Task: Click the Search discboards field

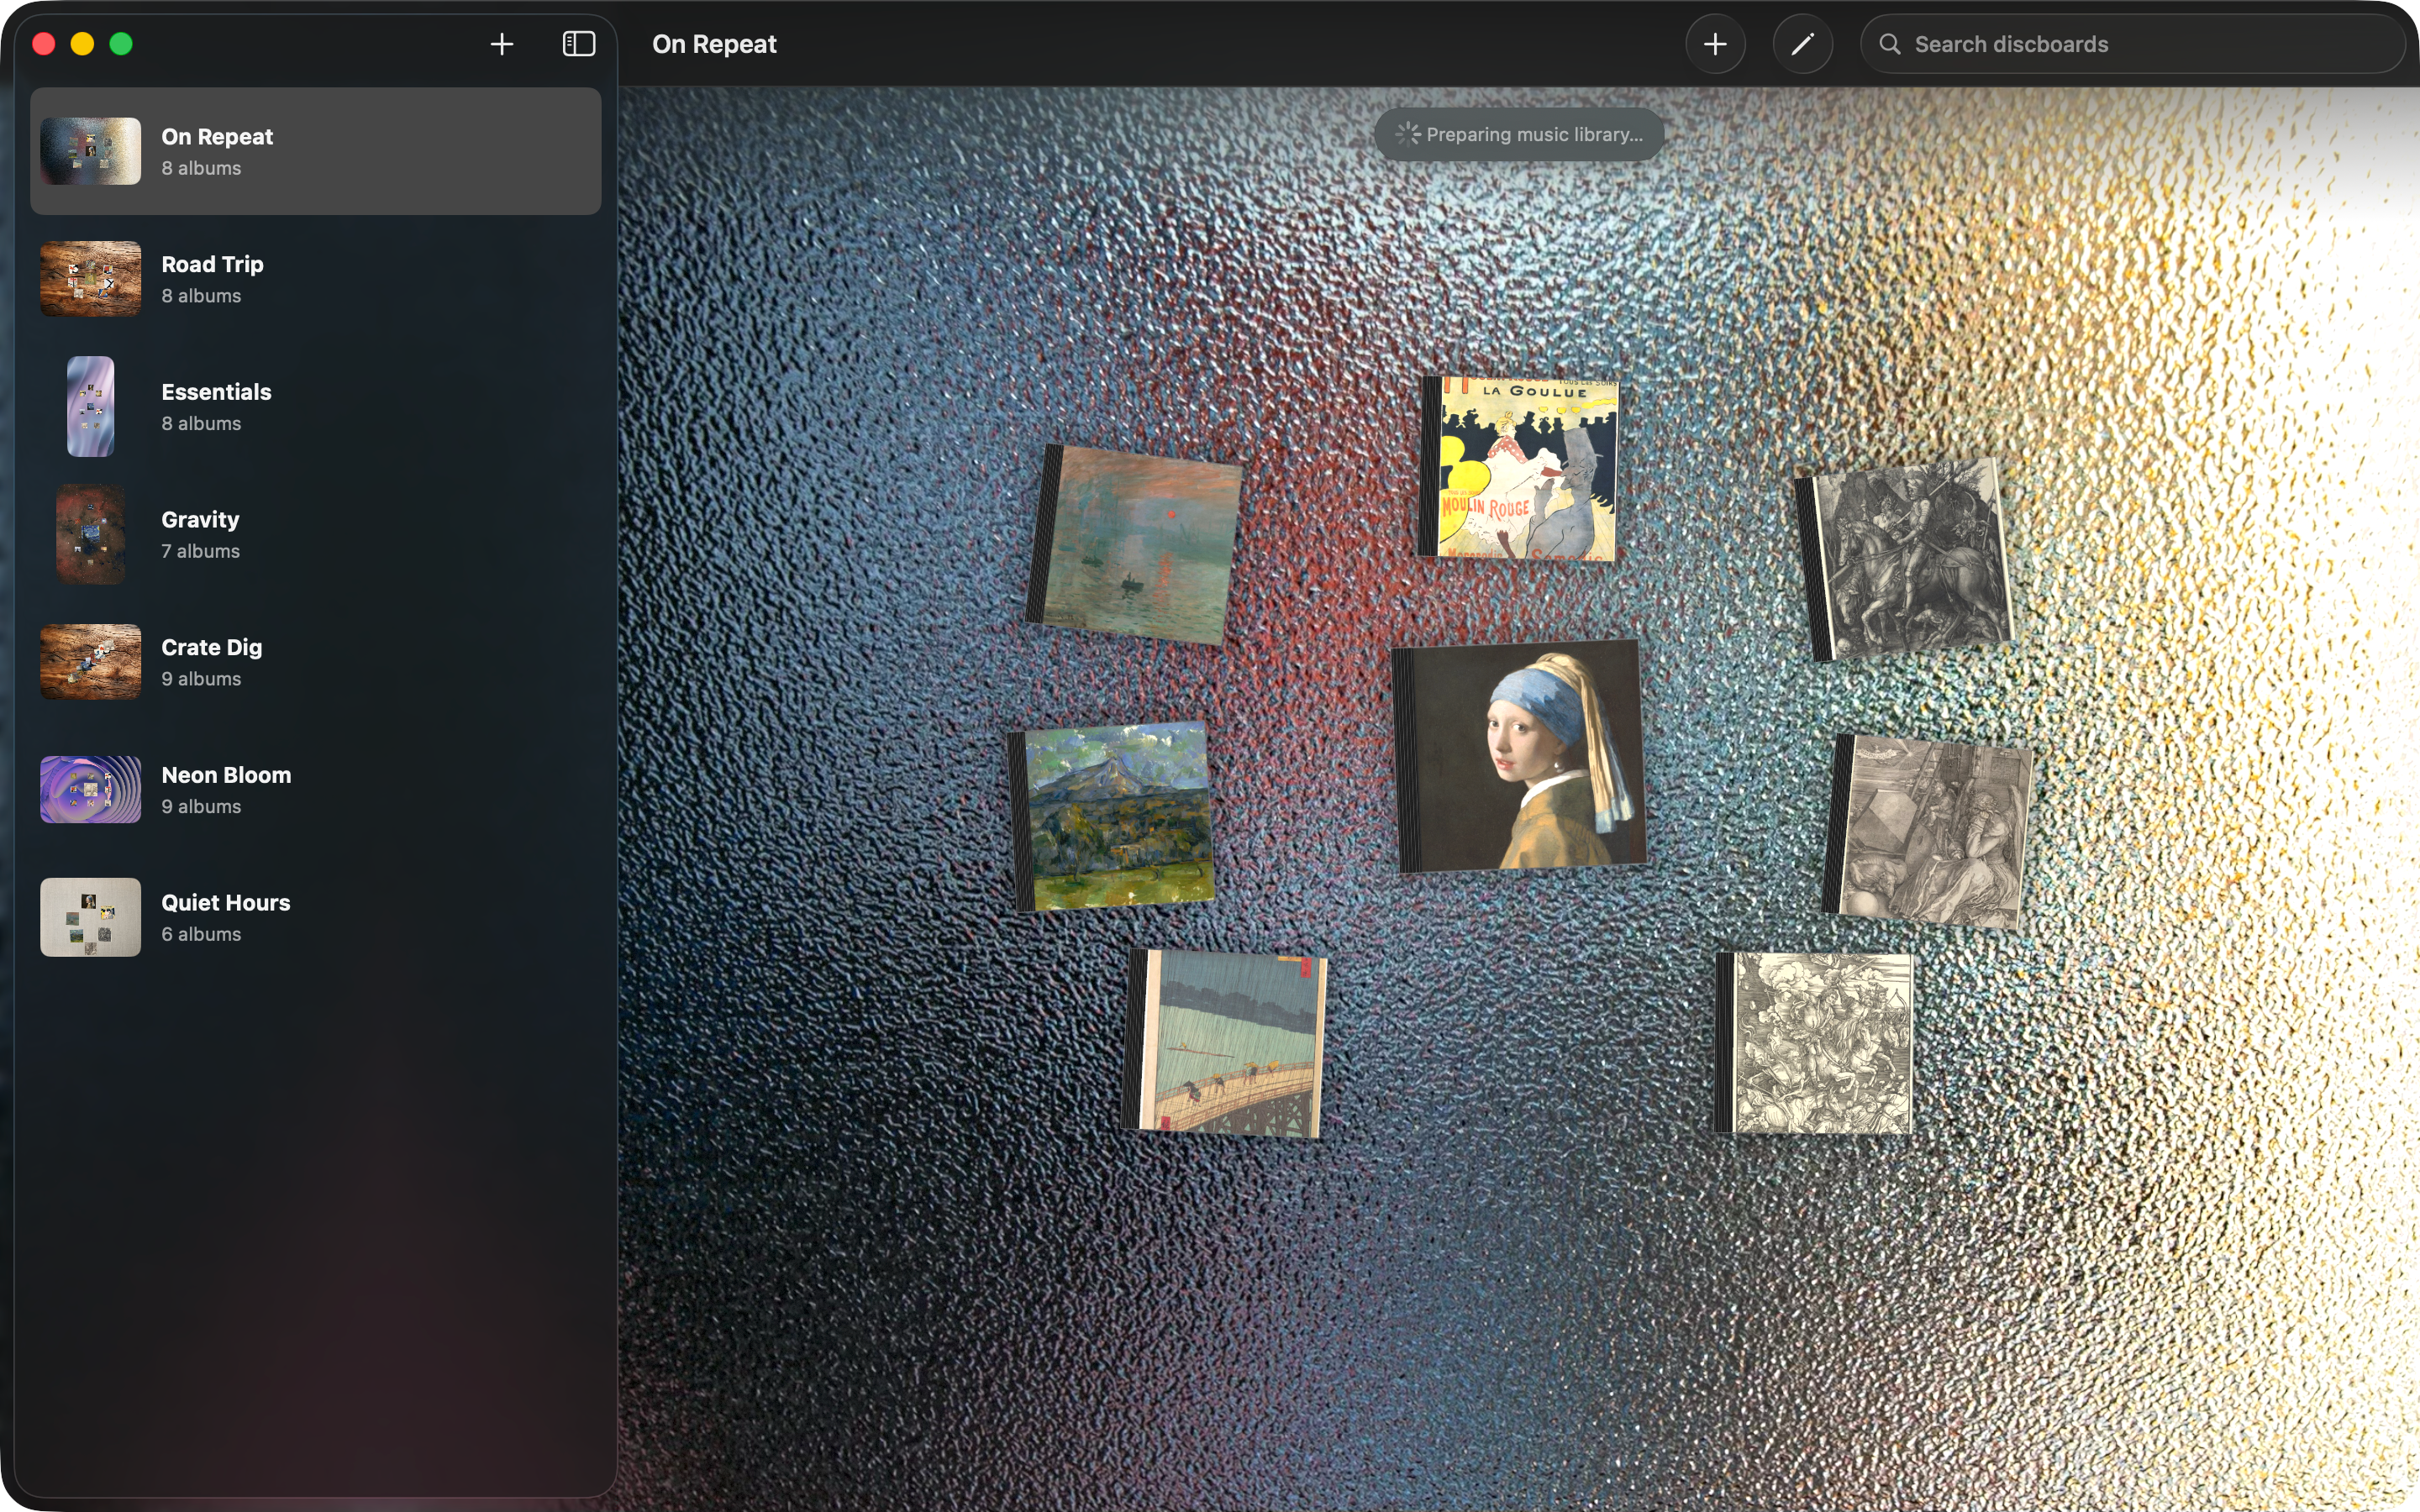Action: [2132, 44]
